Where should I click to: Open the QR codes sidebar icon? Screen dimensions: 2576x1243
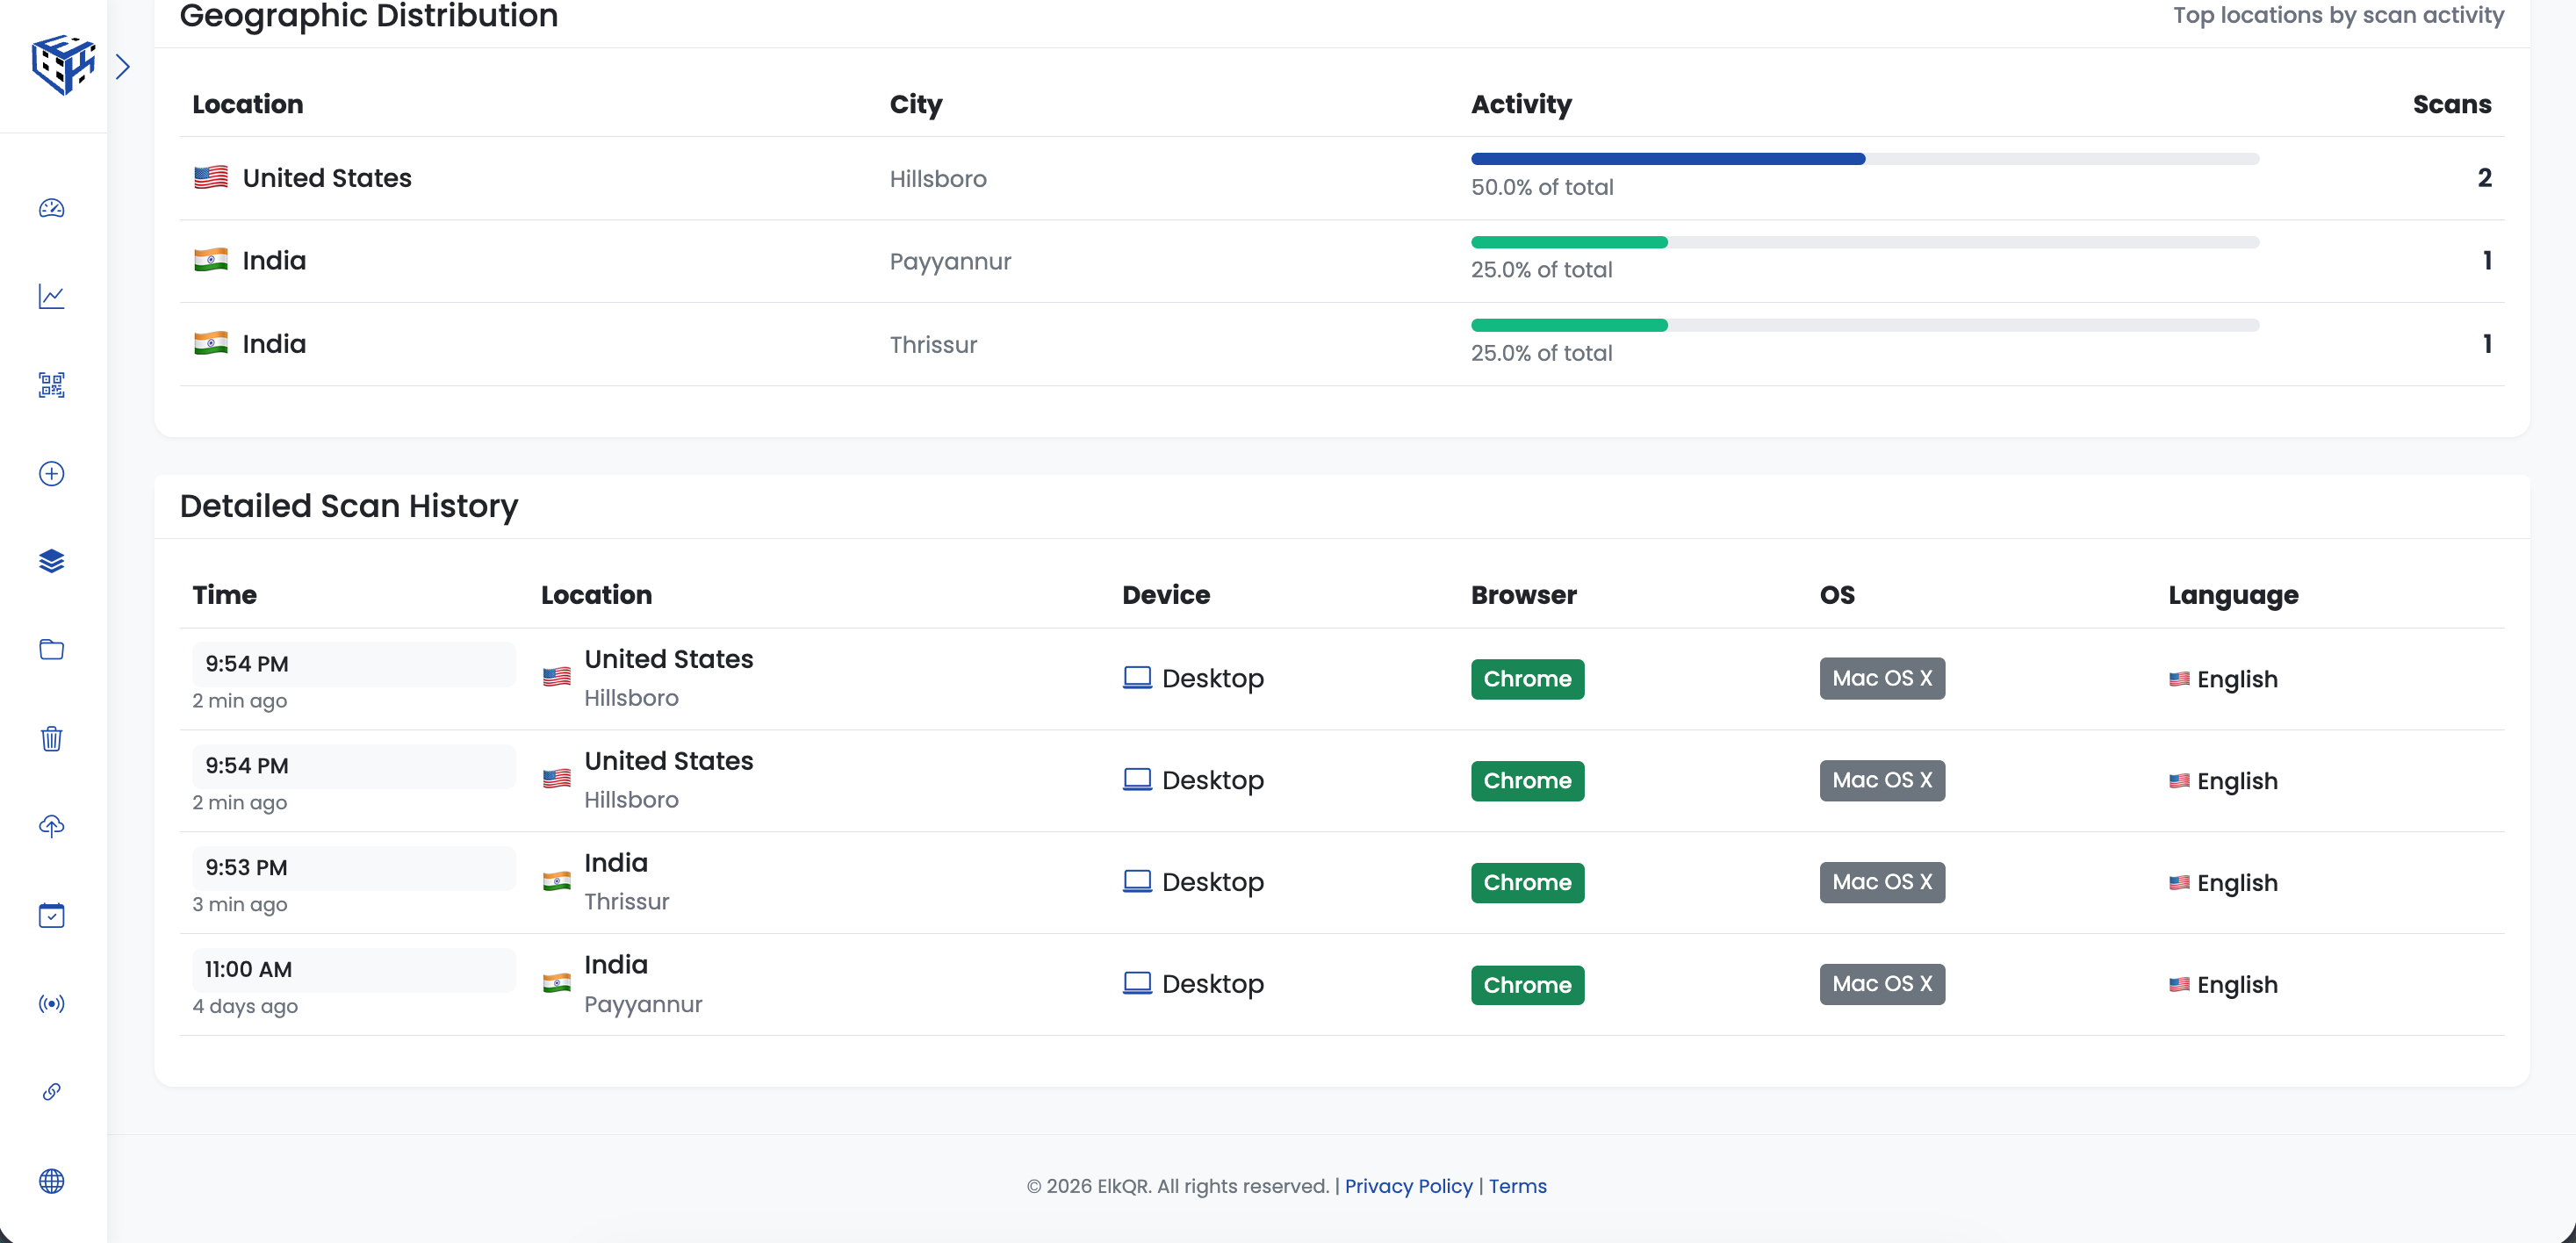(x=52, y=385)
